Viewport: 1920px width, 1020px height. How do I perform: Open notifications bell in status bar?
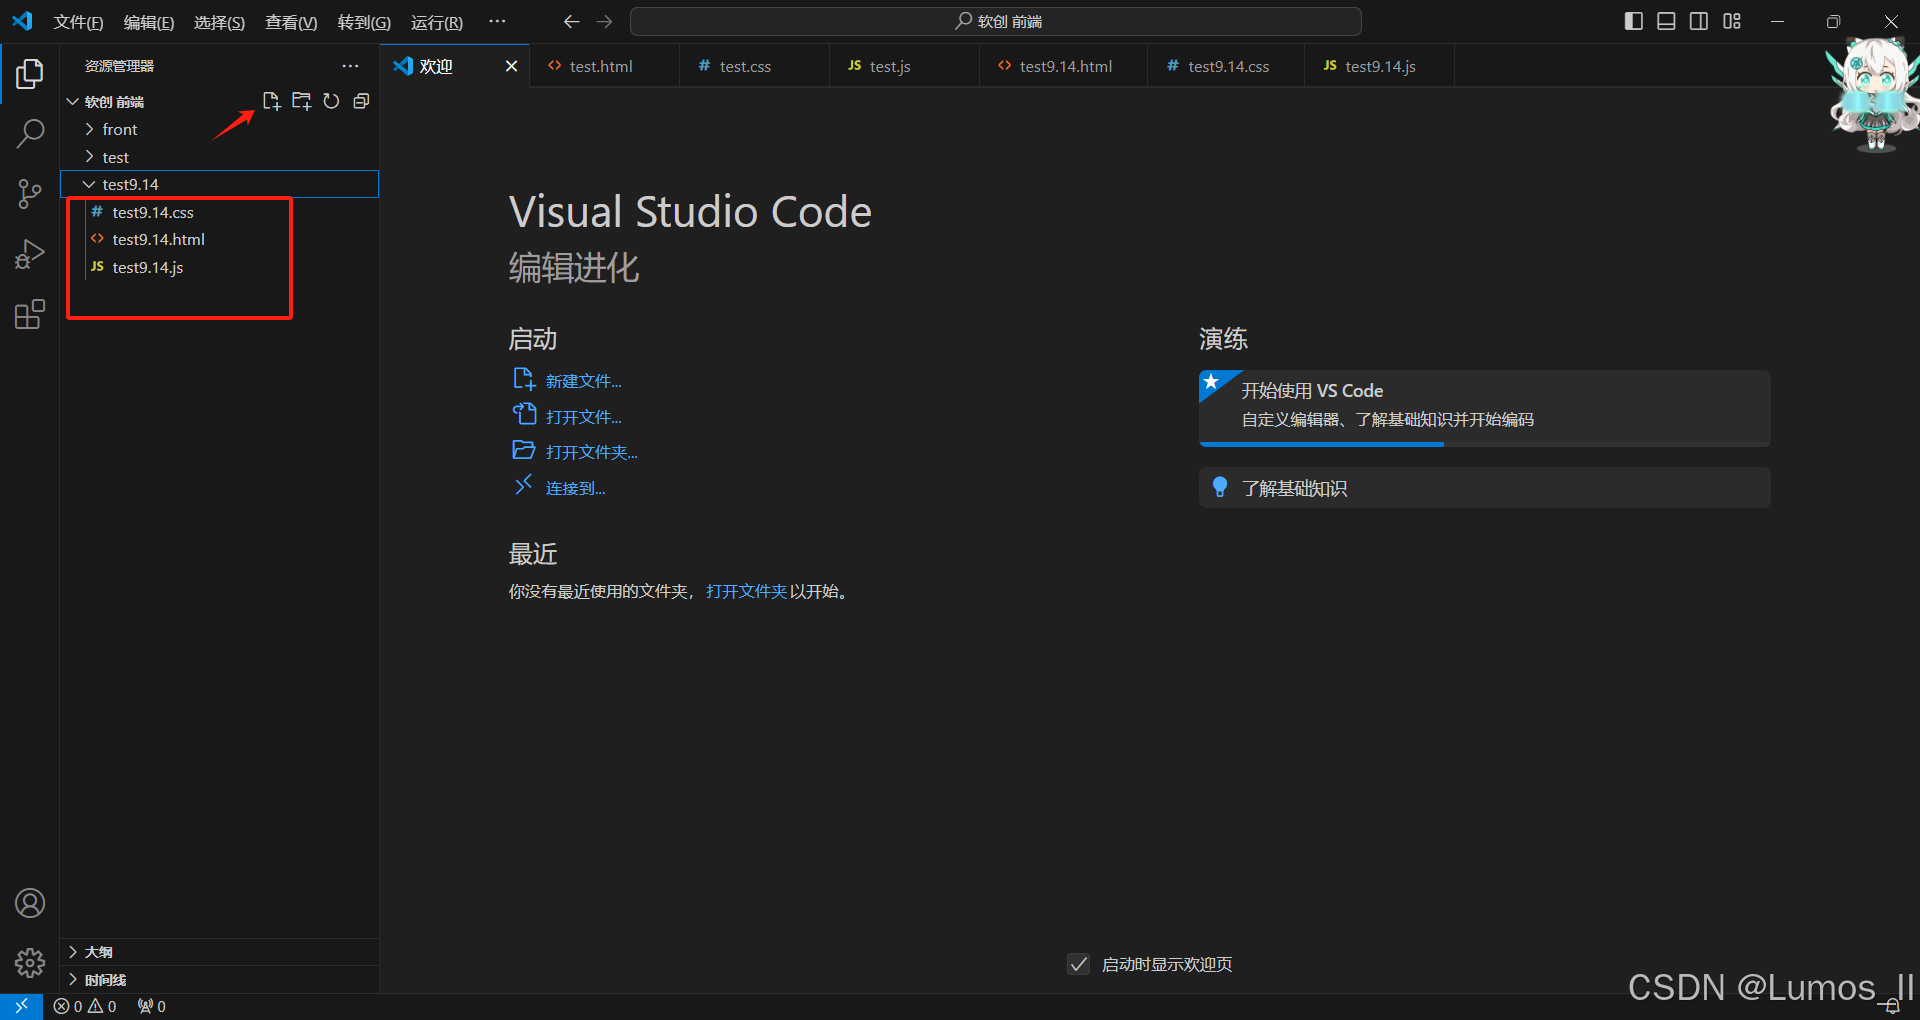[1892, 1006]
